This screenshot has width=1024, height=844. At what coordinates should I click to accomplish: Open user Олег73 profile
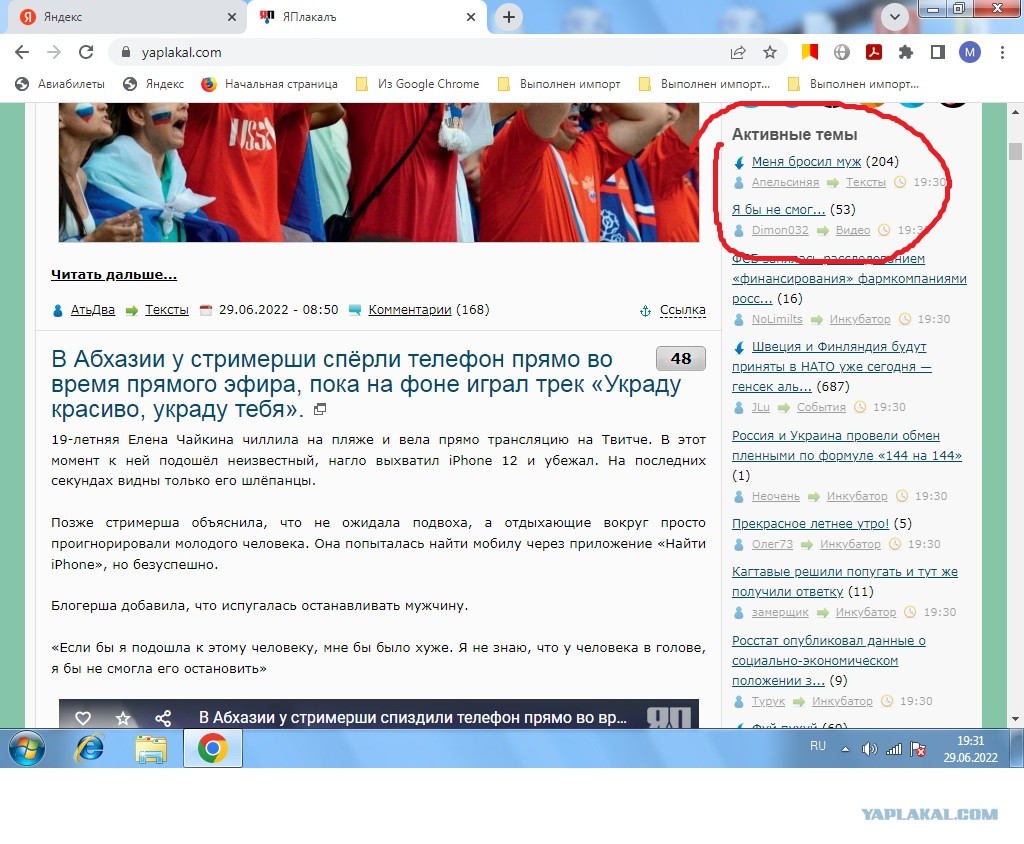click(x=773, y=544)
